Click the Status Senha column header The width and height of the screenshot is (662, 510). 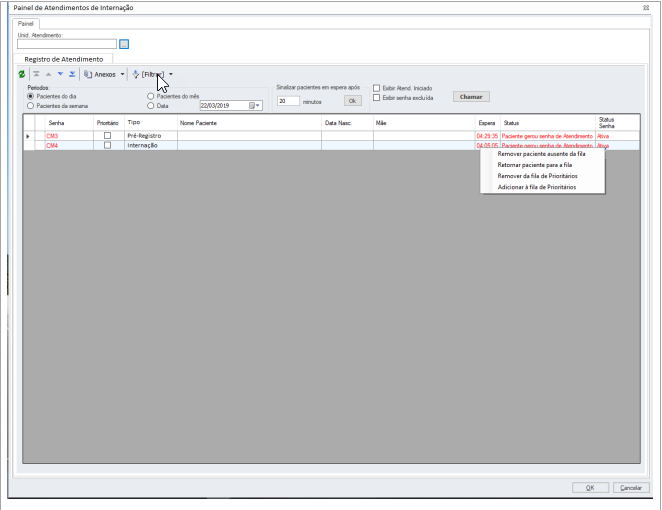tap(617, 123)
